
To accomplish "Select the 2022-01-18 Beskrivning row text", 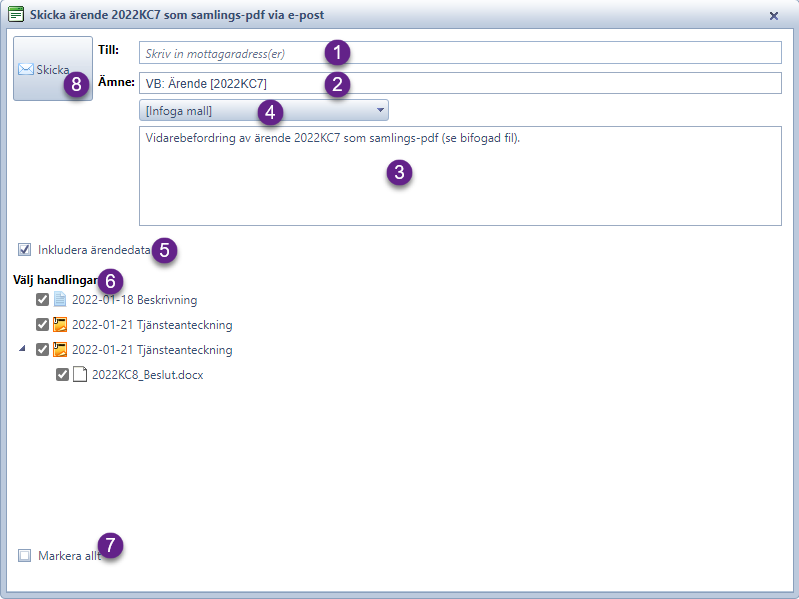I will click(x=135, y=300).
